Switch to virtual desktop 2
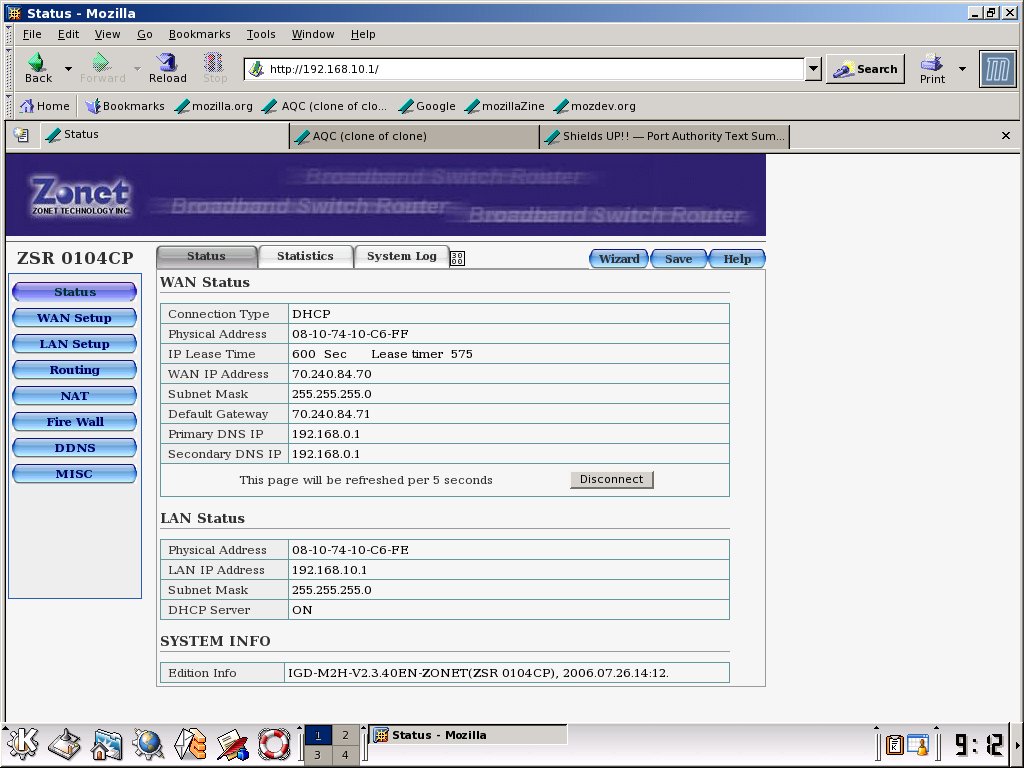This screenshot has height=768, width=1024. coord(345,735)
